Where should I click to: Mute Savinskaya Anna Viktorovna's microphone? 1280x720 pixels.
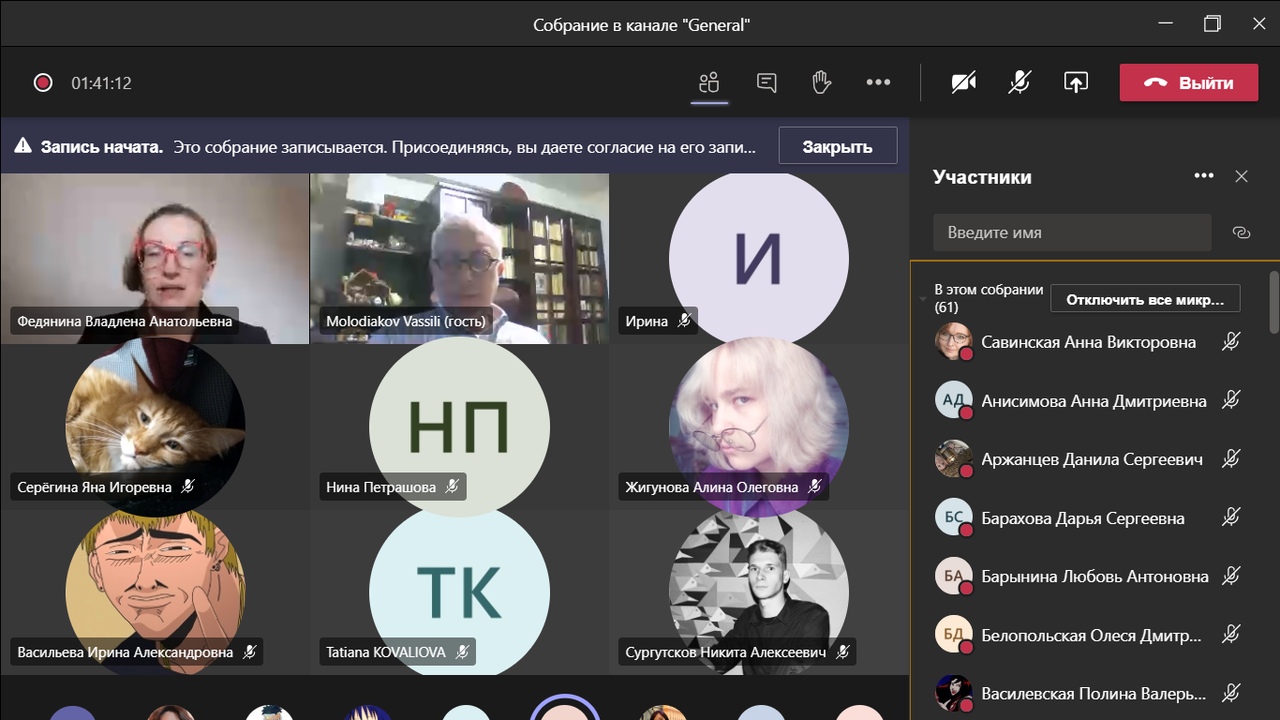point(1231,342)
